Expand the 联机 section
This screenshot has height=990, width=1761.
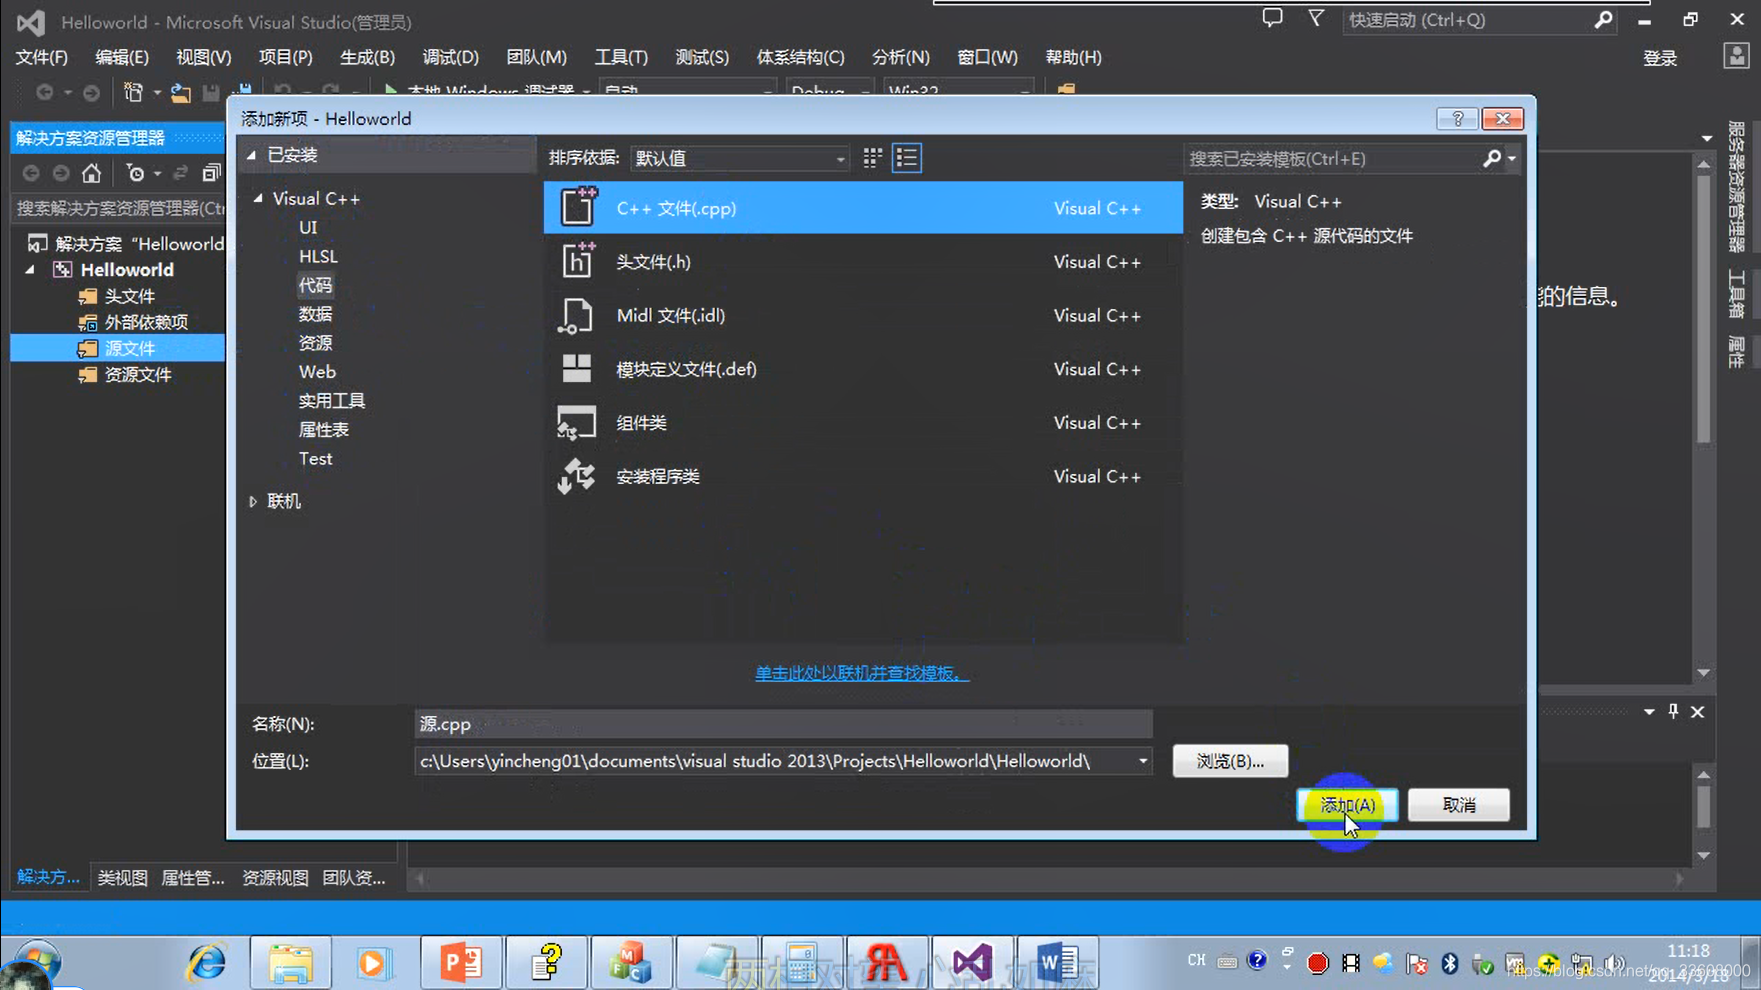tap(253, 501)
